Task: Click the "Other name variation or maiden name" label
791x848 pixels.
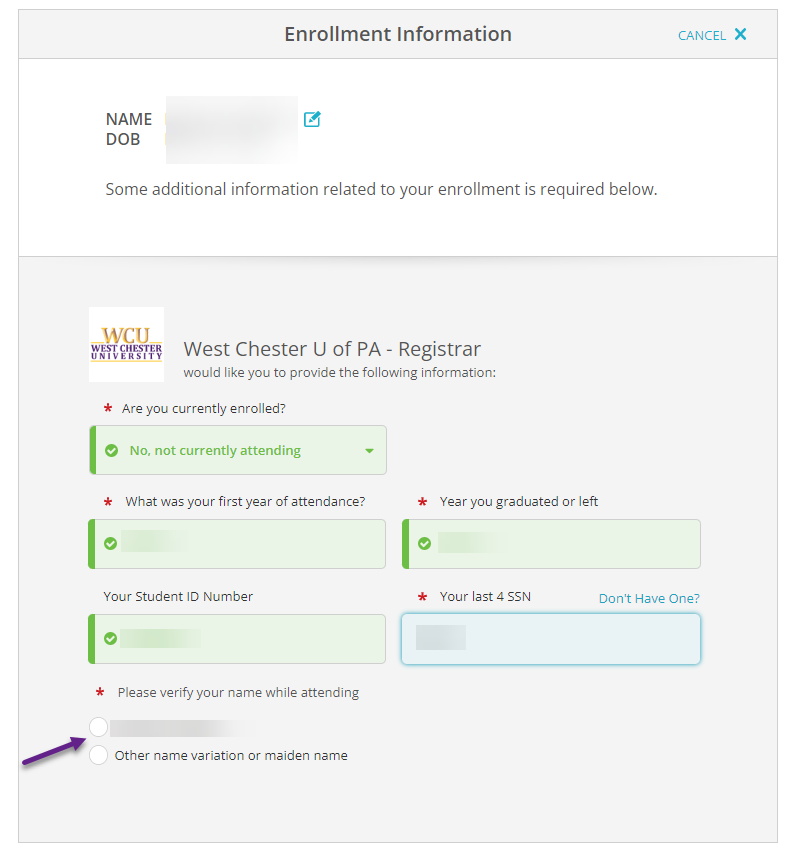Action: coord(231,756)
